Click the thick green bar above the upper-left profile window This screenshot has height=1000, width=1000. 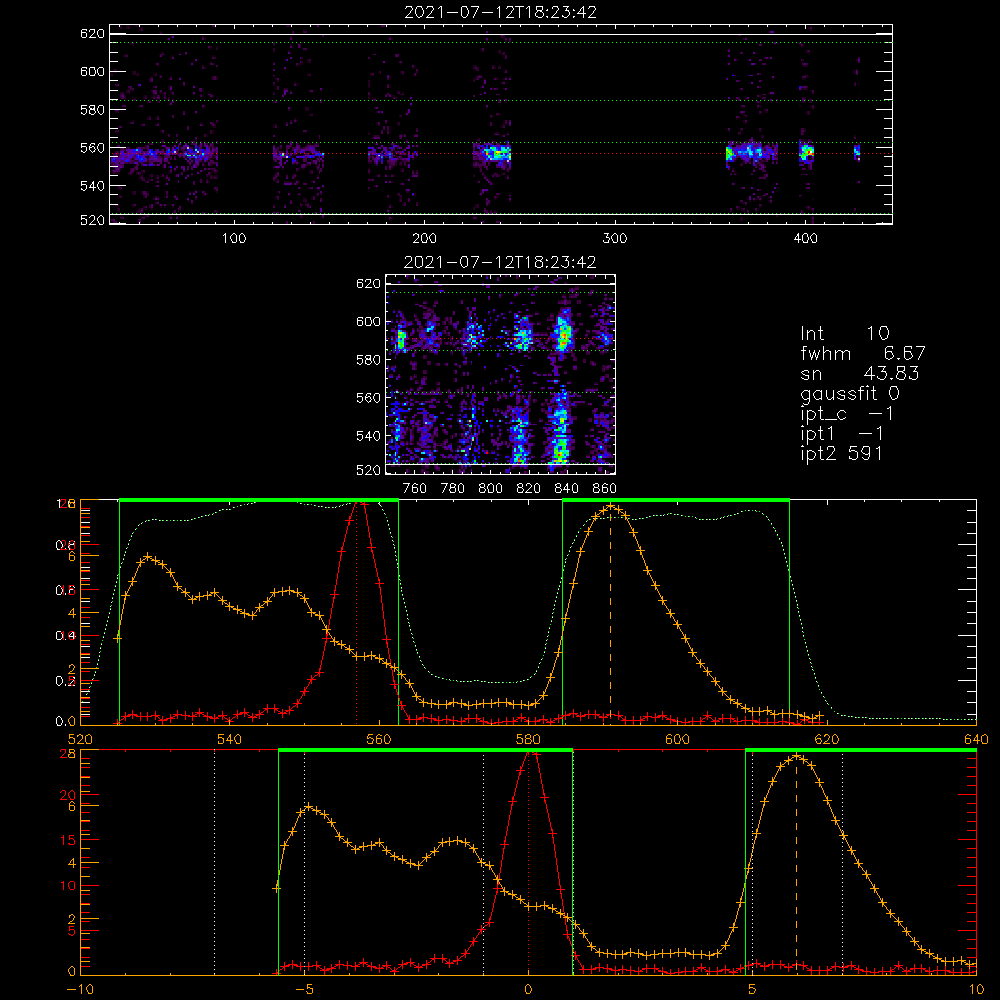pos(259,500)
